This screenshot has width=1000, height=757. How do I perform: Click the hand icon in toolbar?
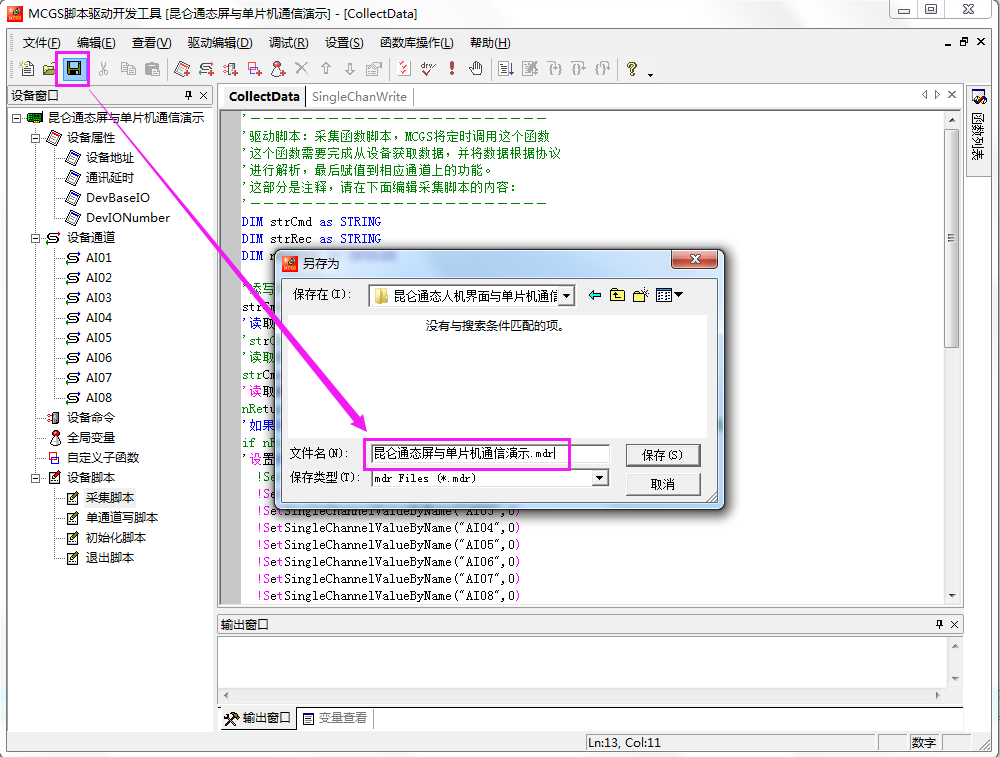[476, 69]
